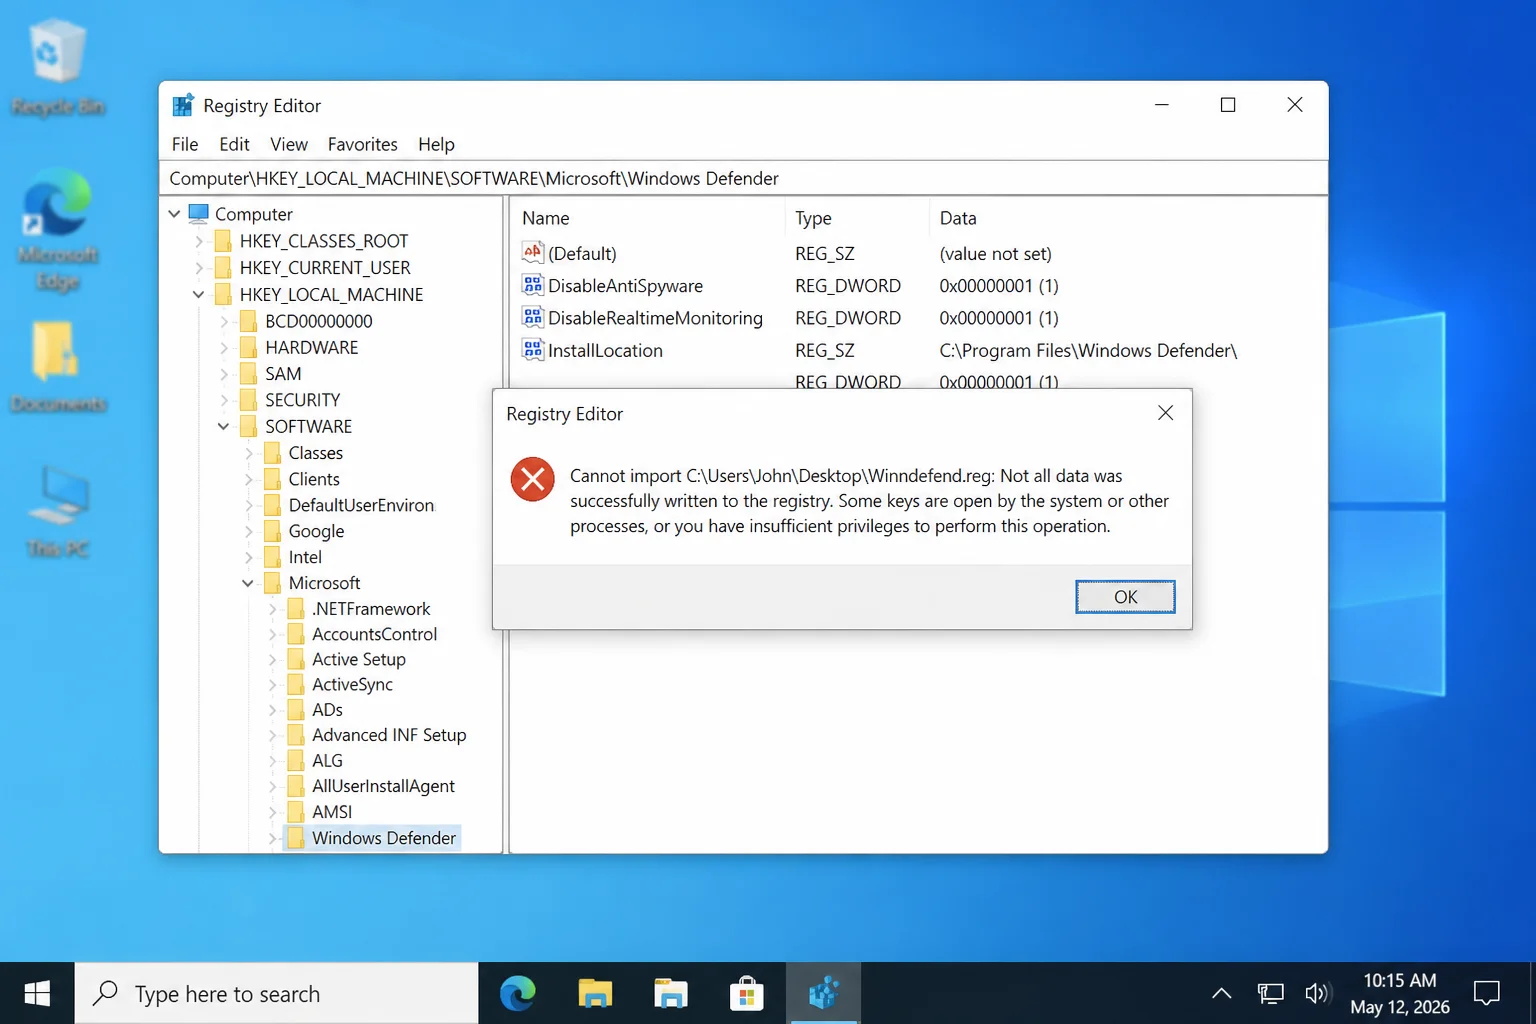Click the Computer icon in the tree

[198, 213]
